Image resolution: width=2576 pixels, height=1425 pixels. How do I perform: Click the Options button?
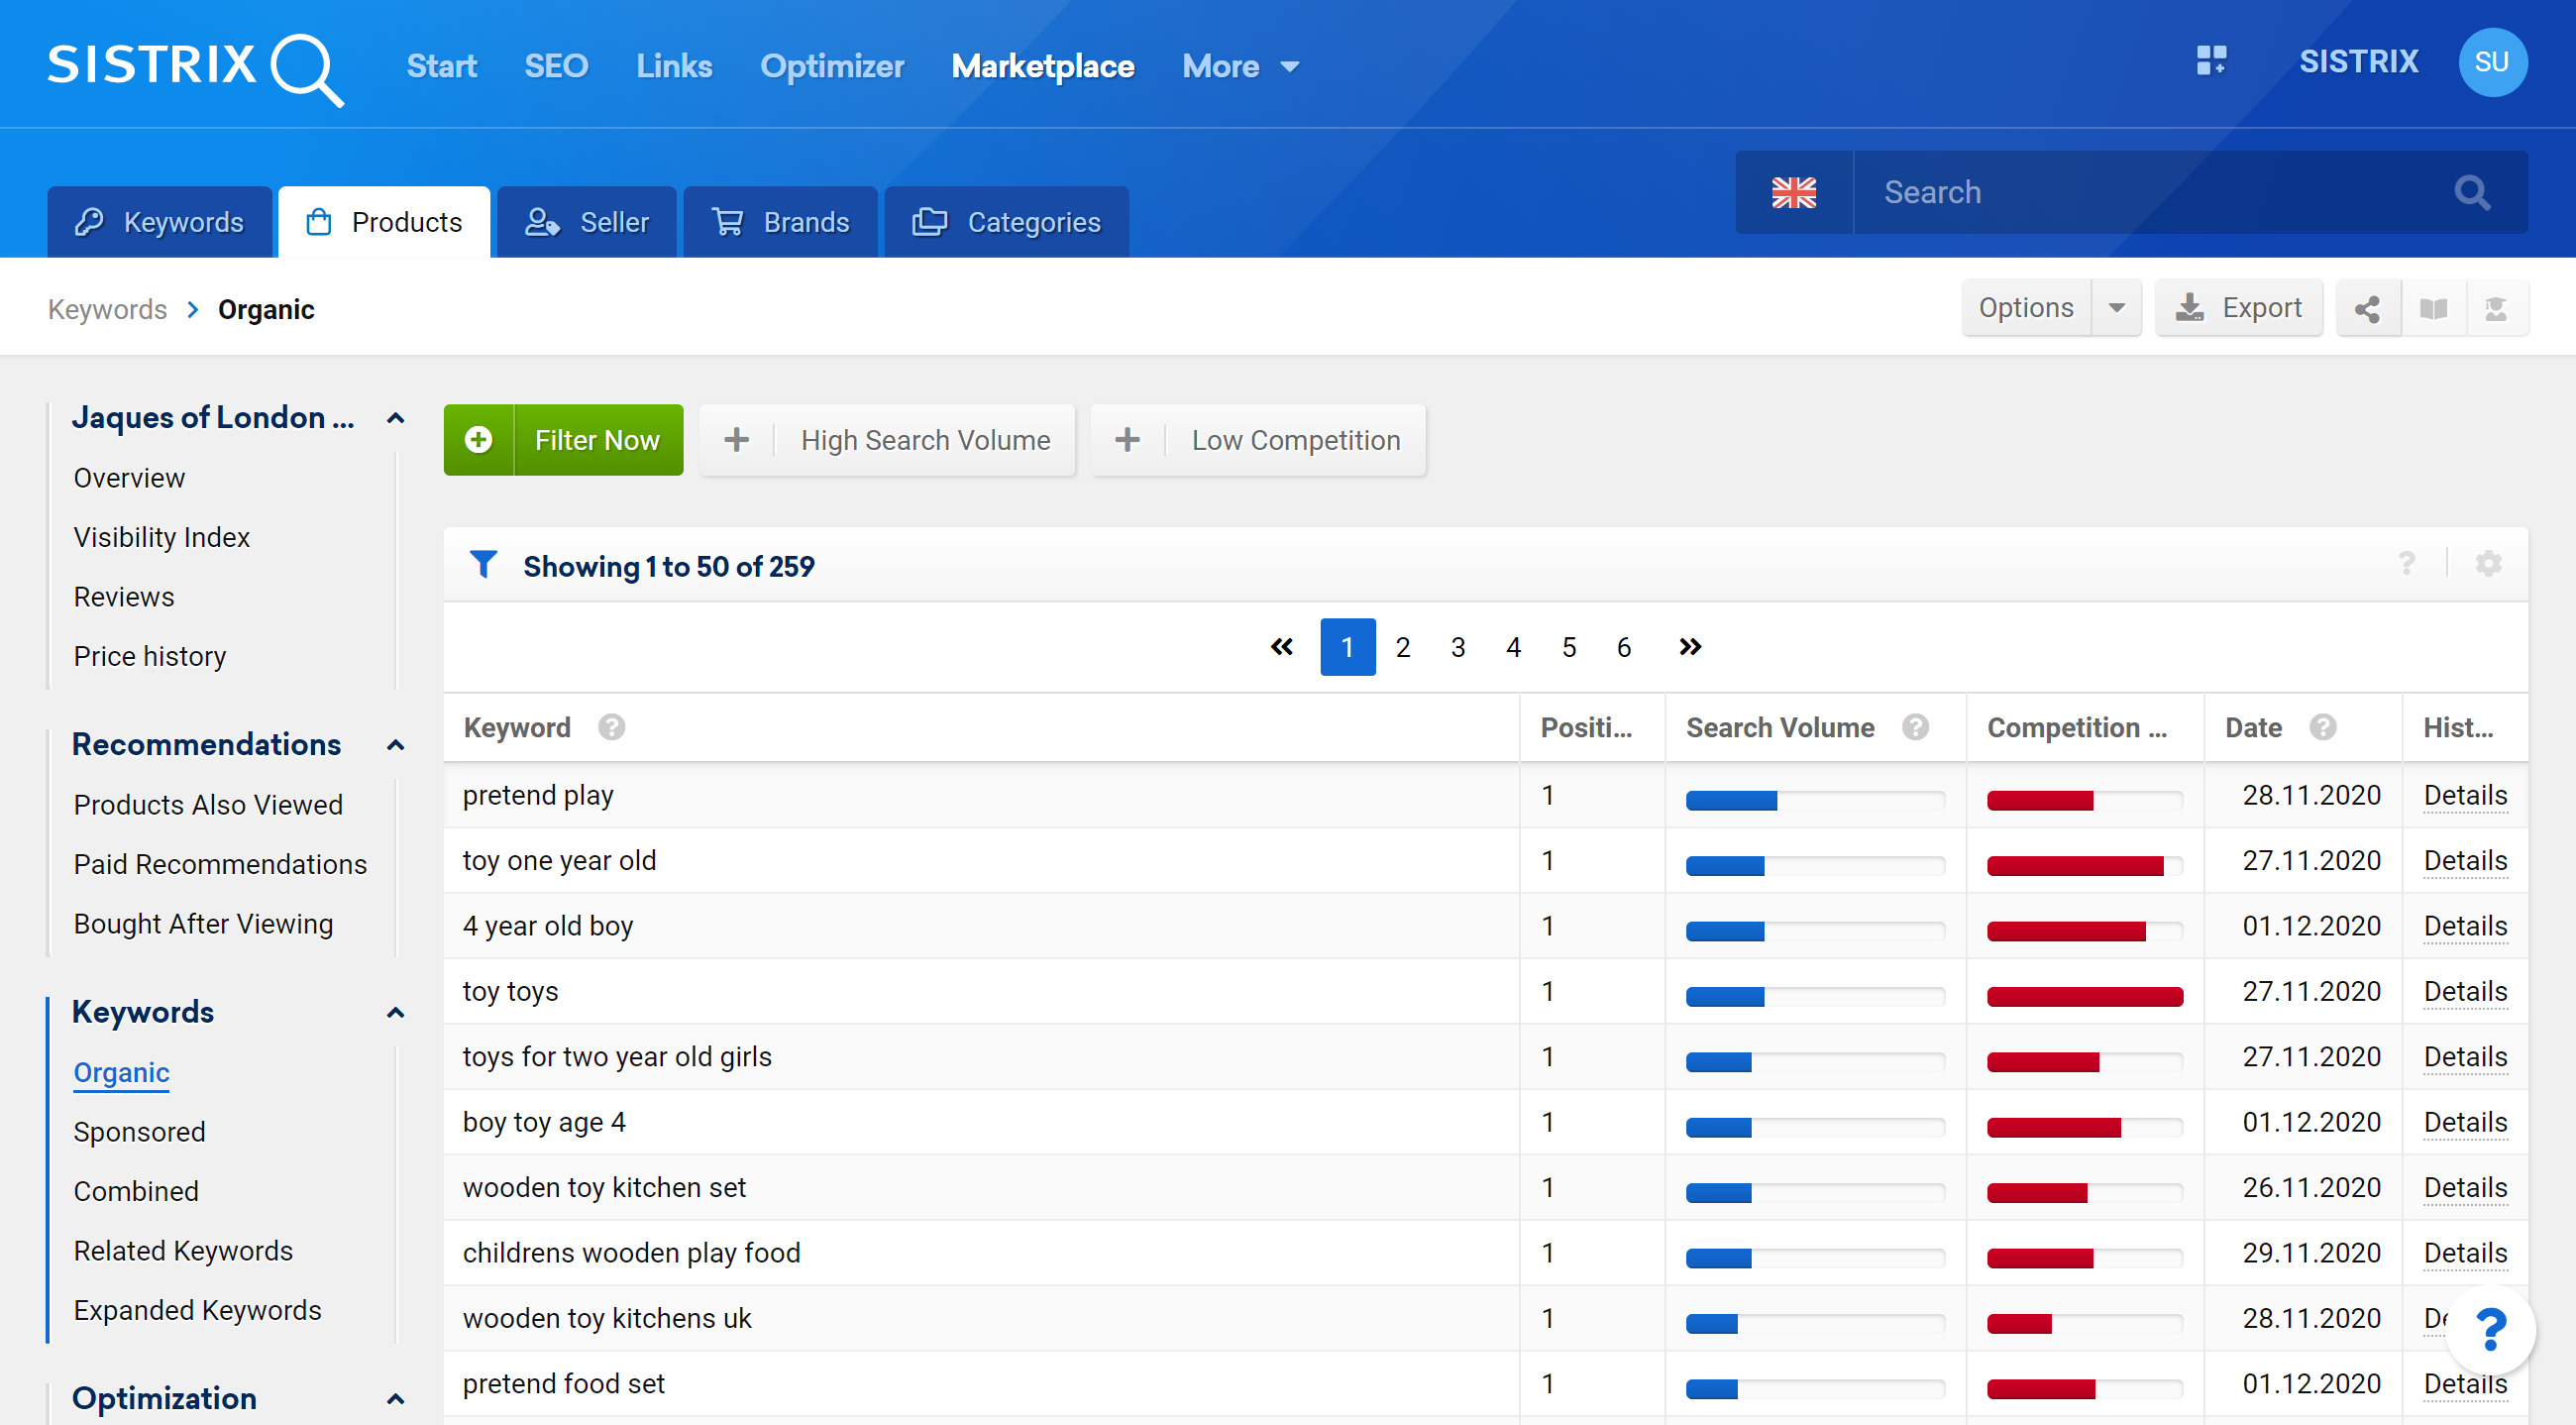[2026, 308]
